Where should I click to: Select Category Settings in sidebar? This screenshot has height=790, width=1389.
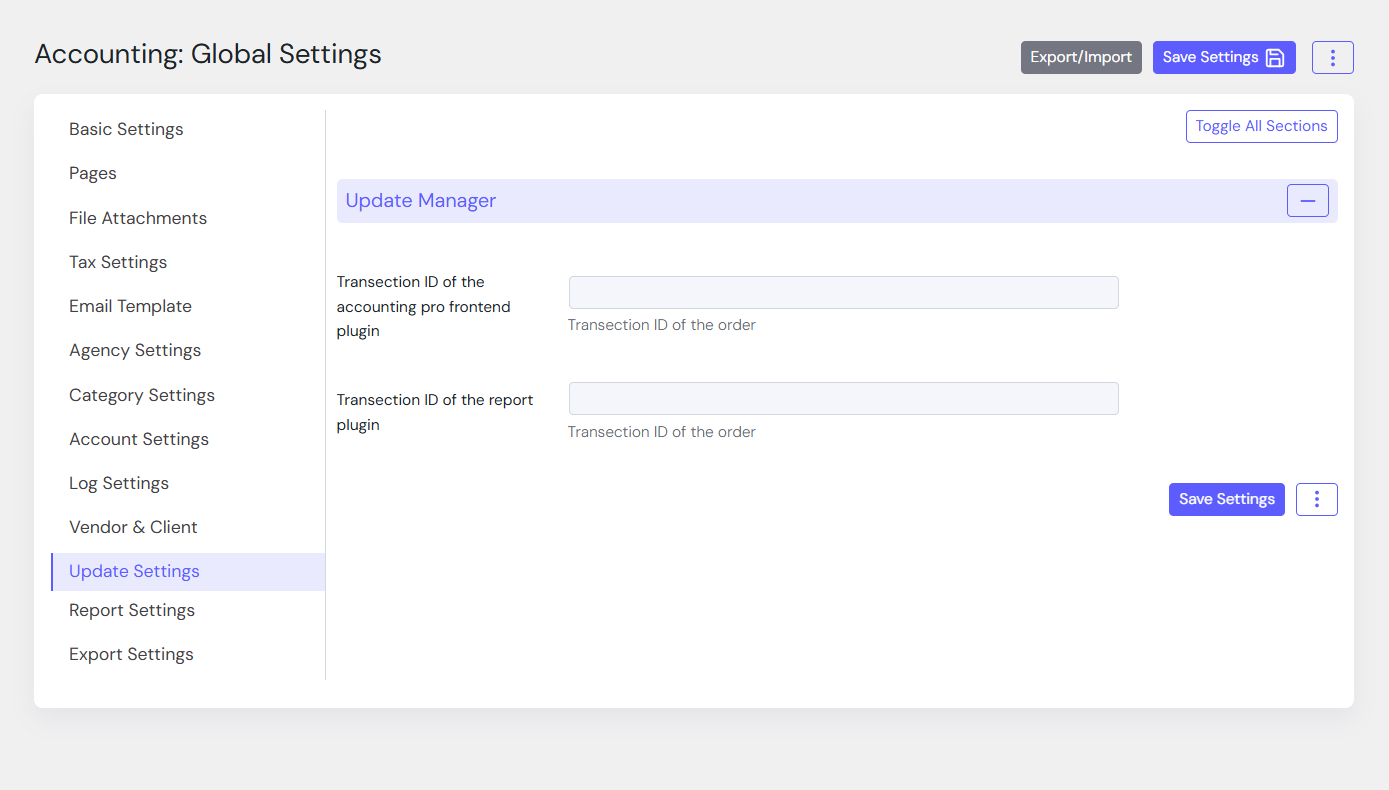(x=142, y=396)
